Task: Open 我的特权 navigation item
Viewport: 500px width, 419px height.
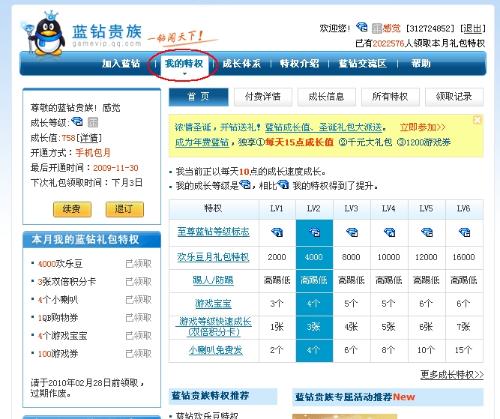Action: coord(184,63)
